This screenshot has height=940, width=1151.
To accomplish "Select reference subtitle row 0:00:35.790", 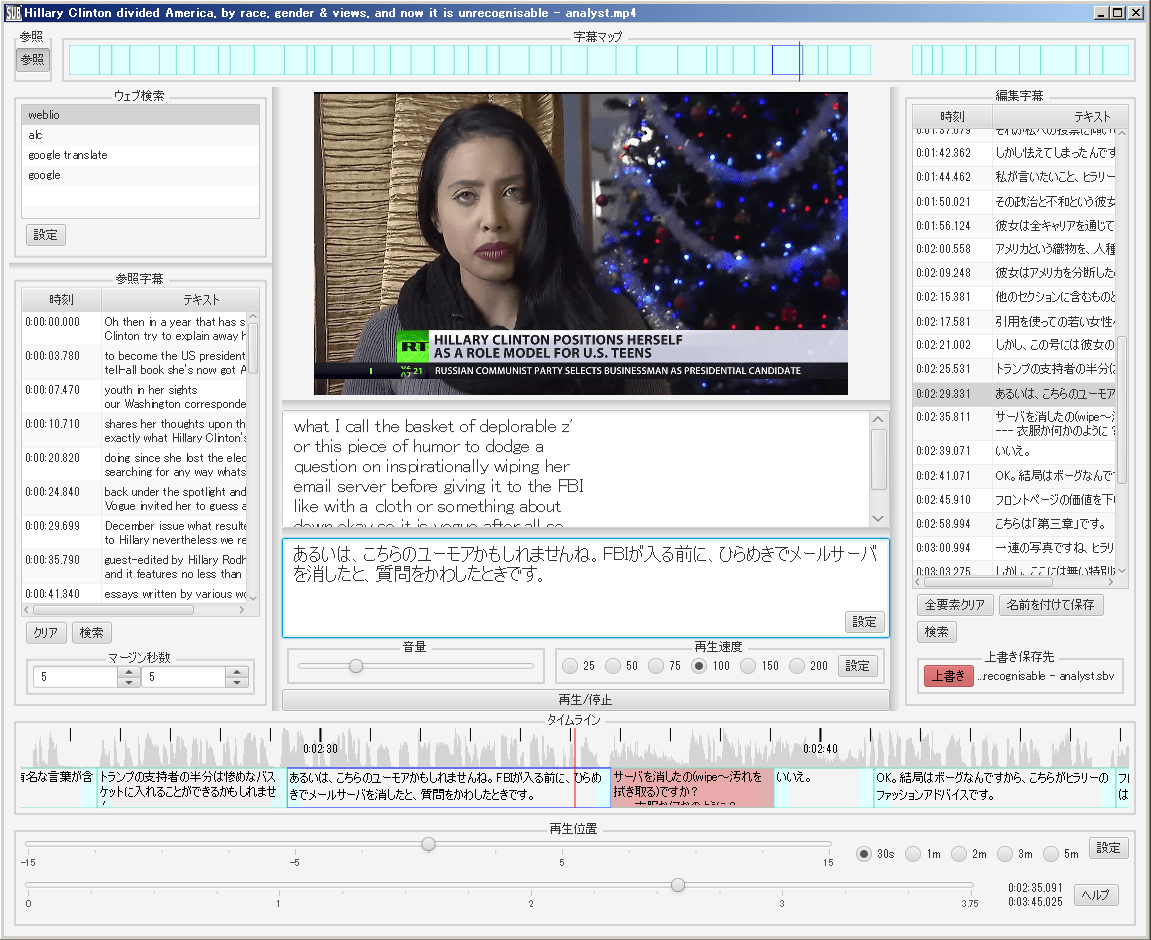I will [136, 566].
